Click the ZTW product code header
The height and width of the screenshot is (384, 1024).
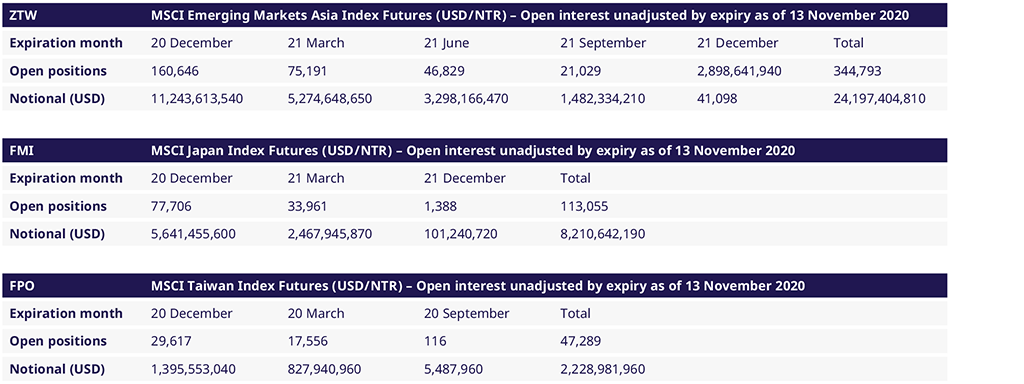pos(22,15)
